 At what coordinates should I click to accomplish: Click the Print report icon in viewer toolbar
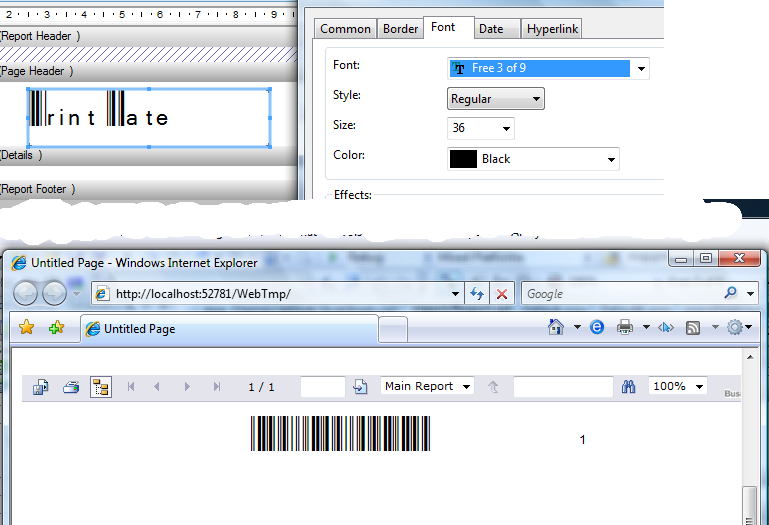[71, 387]
